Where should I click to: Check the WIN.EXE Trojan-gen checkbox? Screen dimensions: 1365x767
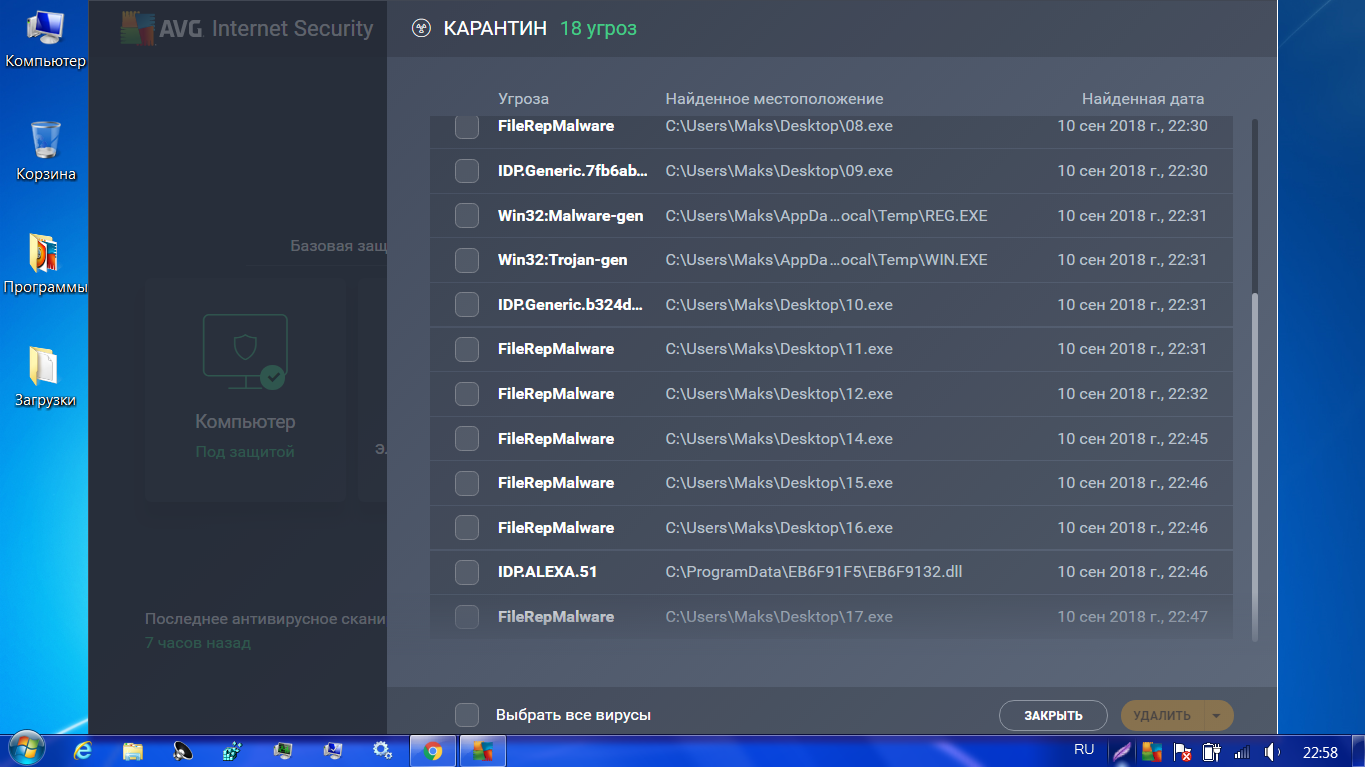(x=467, y=260)
